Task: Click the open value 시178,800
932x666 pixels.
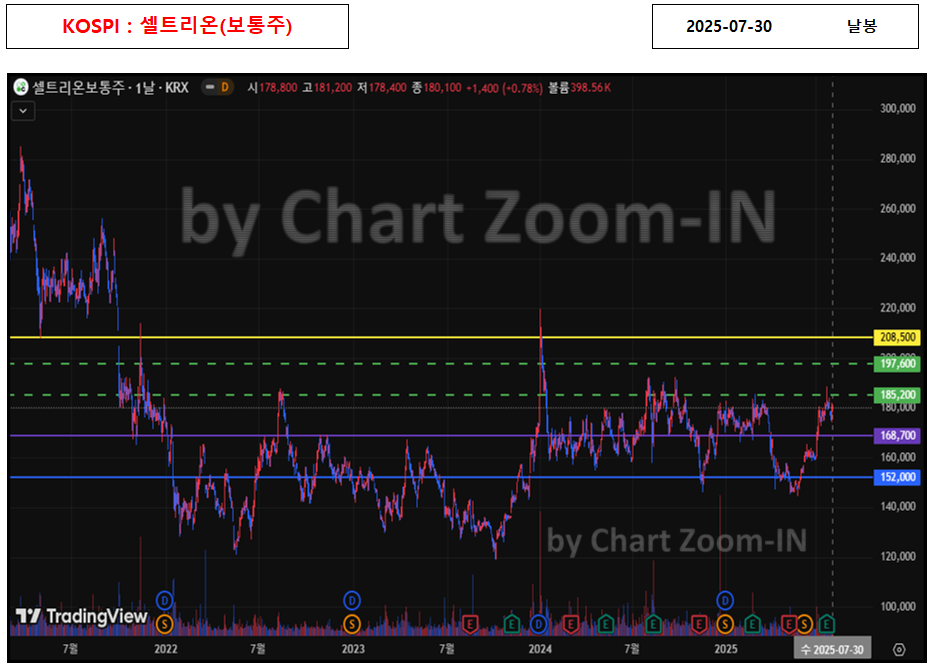Action: pos(272,88)
